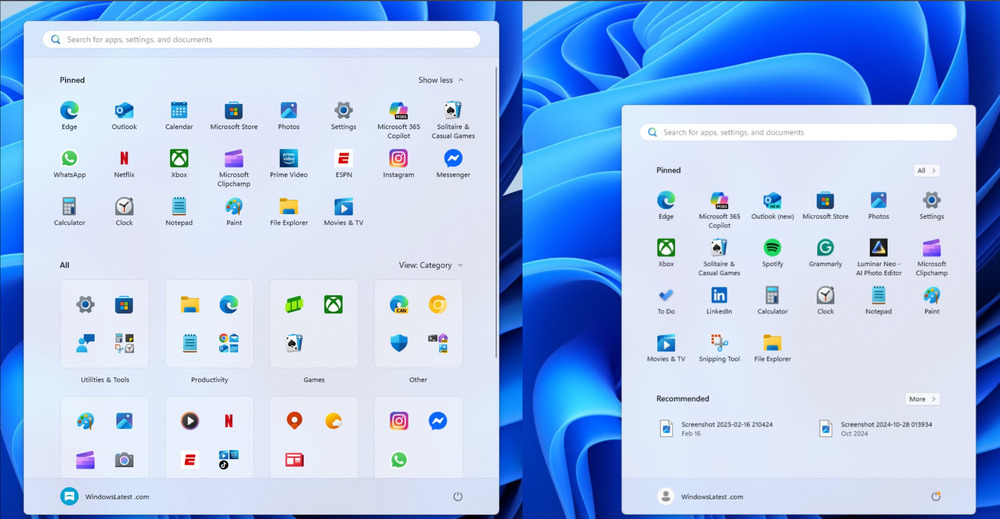Click More in Recommended section
1000x519 pixels.
[922, 399]
